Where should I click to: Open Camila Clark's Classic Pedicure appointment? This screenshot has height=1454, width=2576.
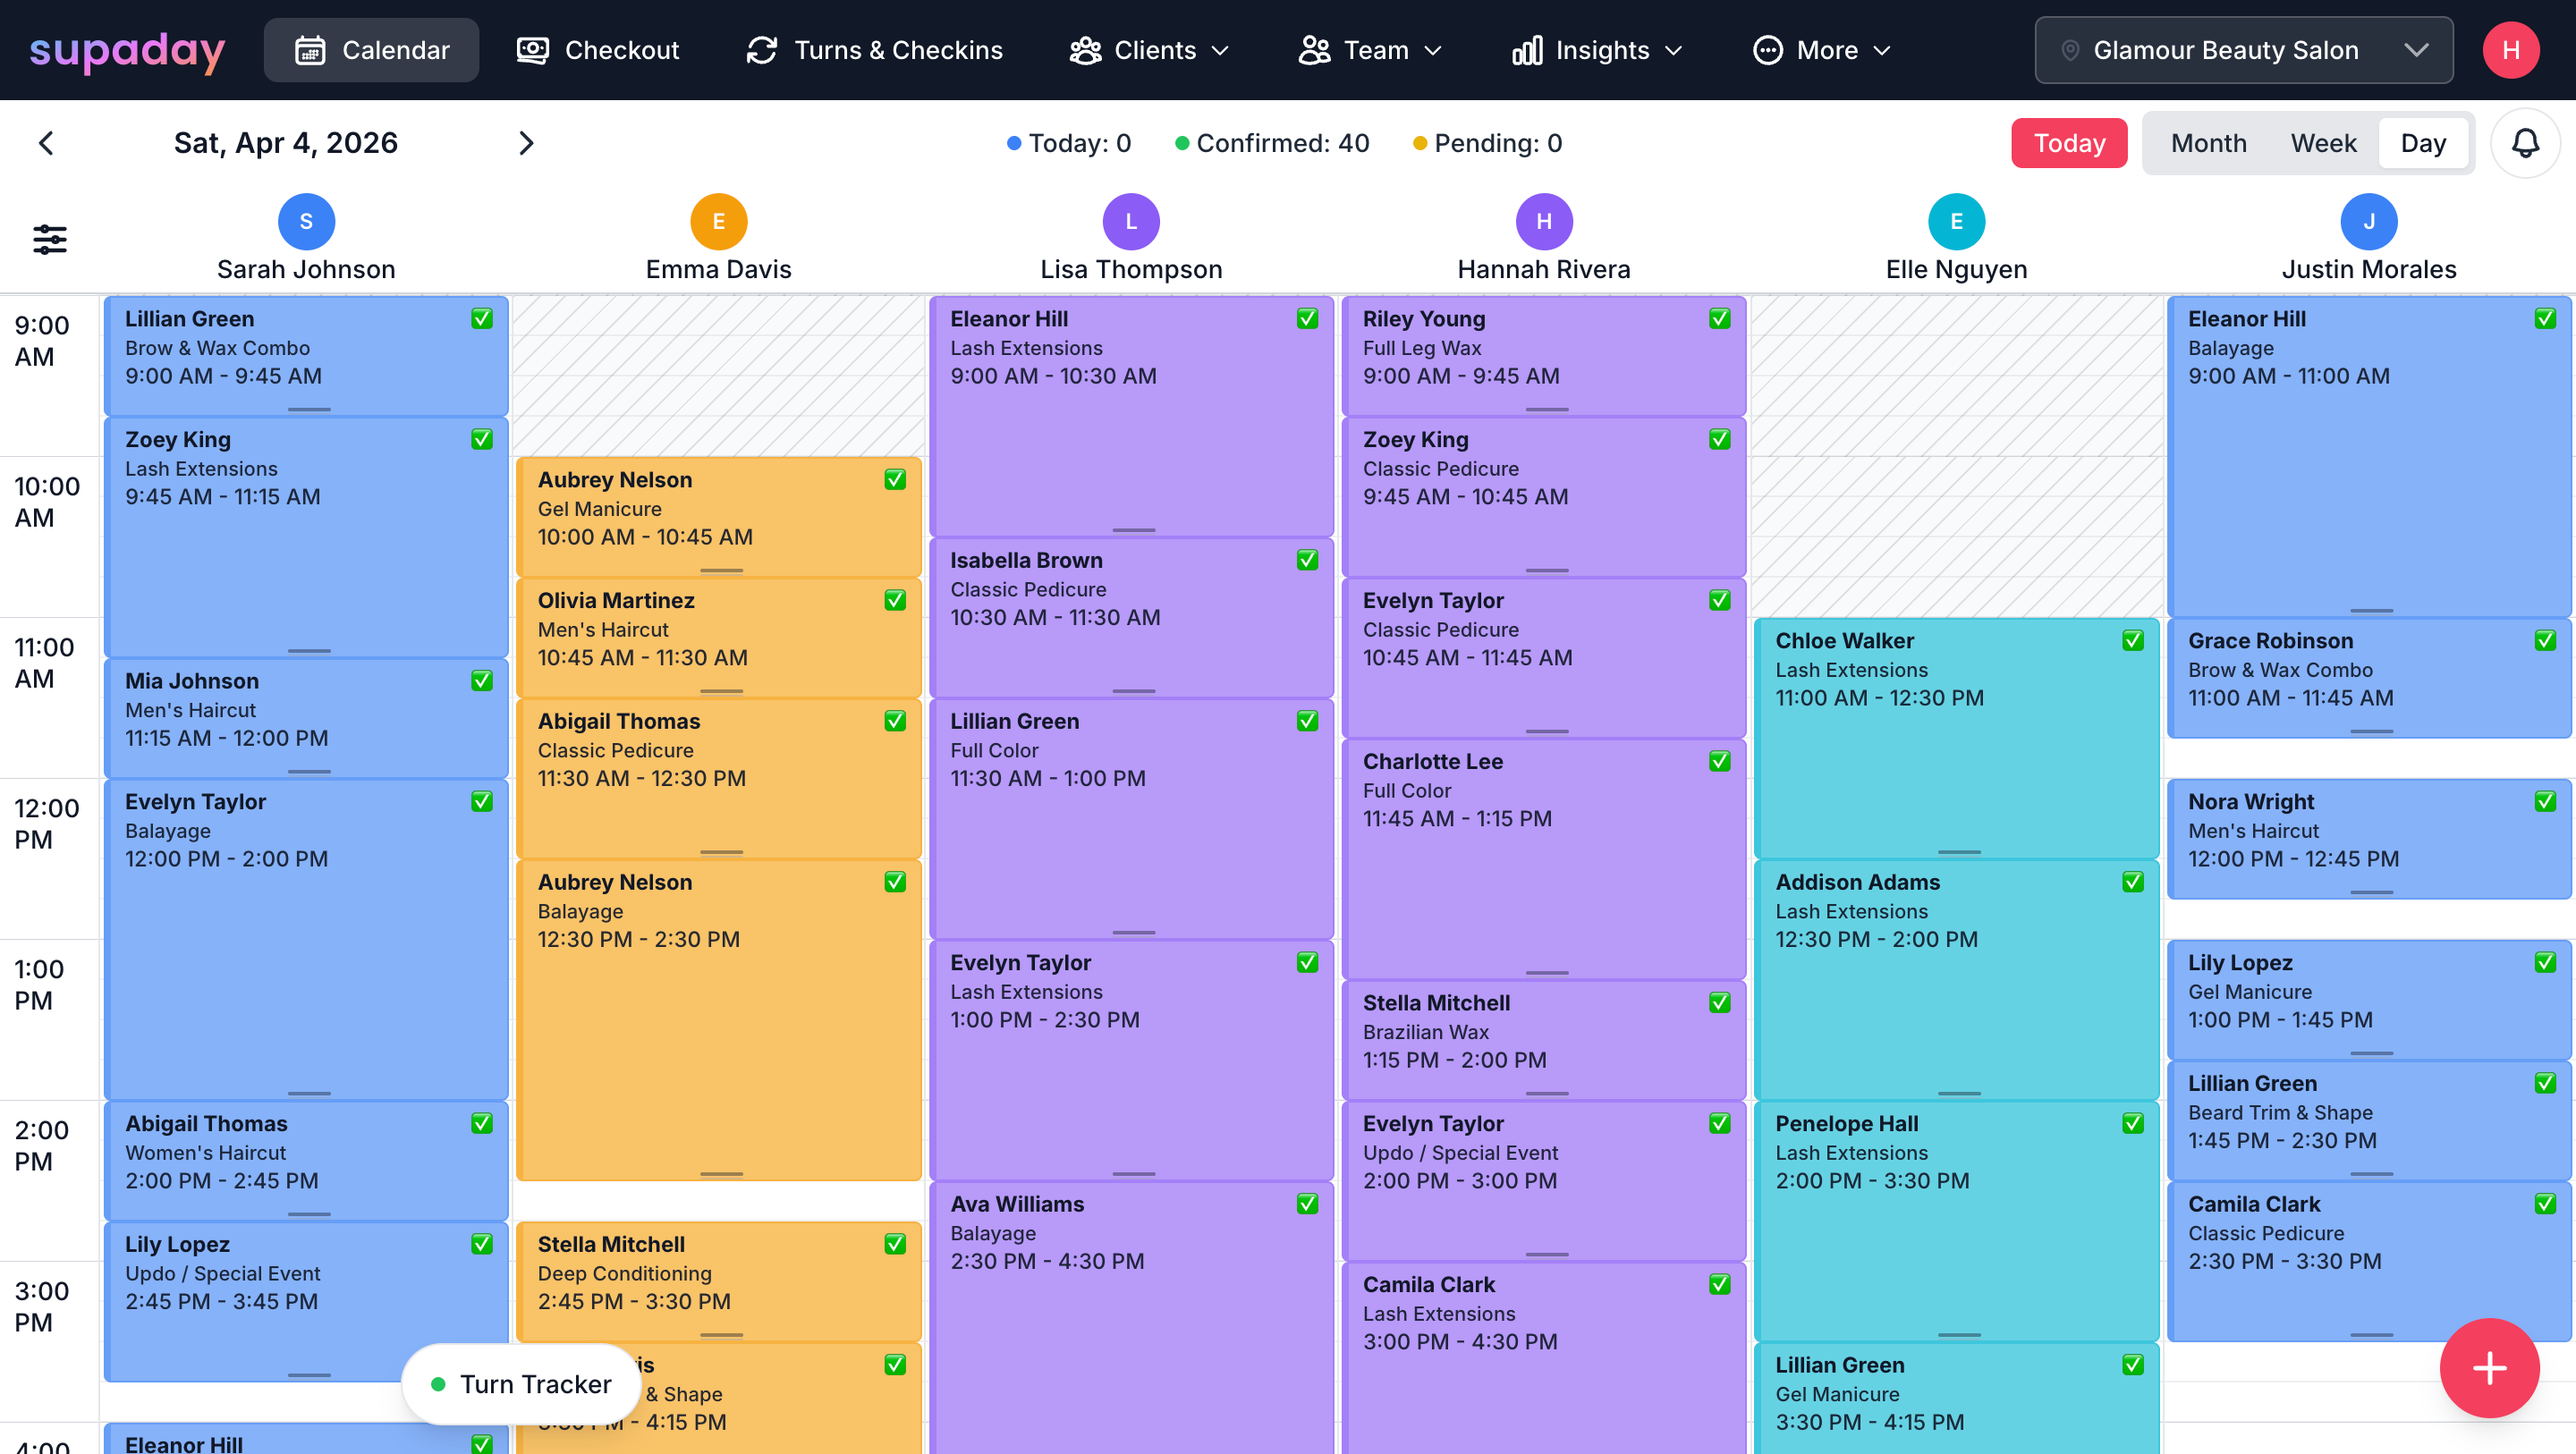pyautogui.click(x=2369, y=1261)
